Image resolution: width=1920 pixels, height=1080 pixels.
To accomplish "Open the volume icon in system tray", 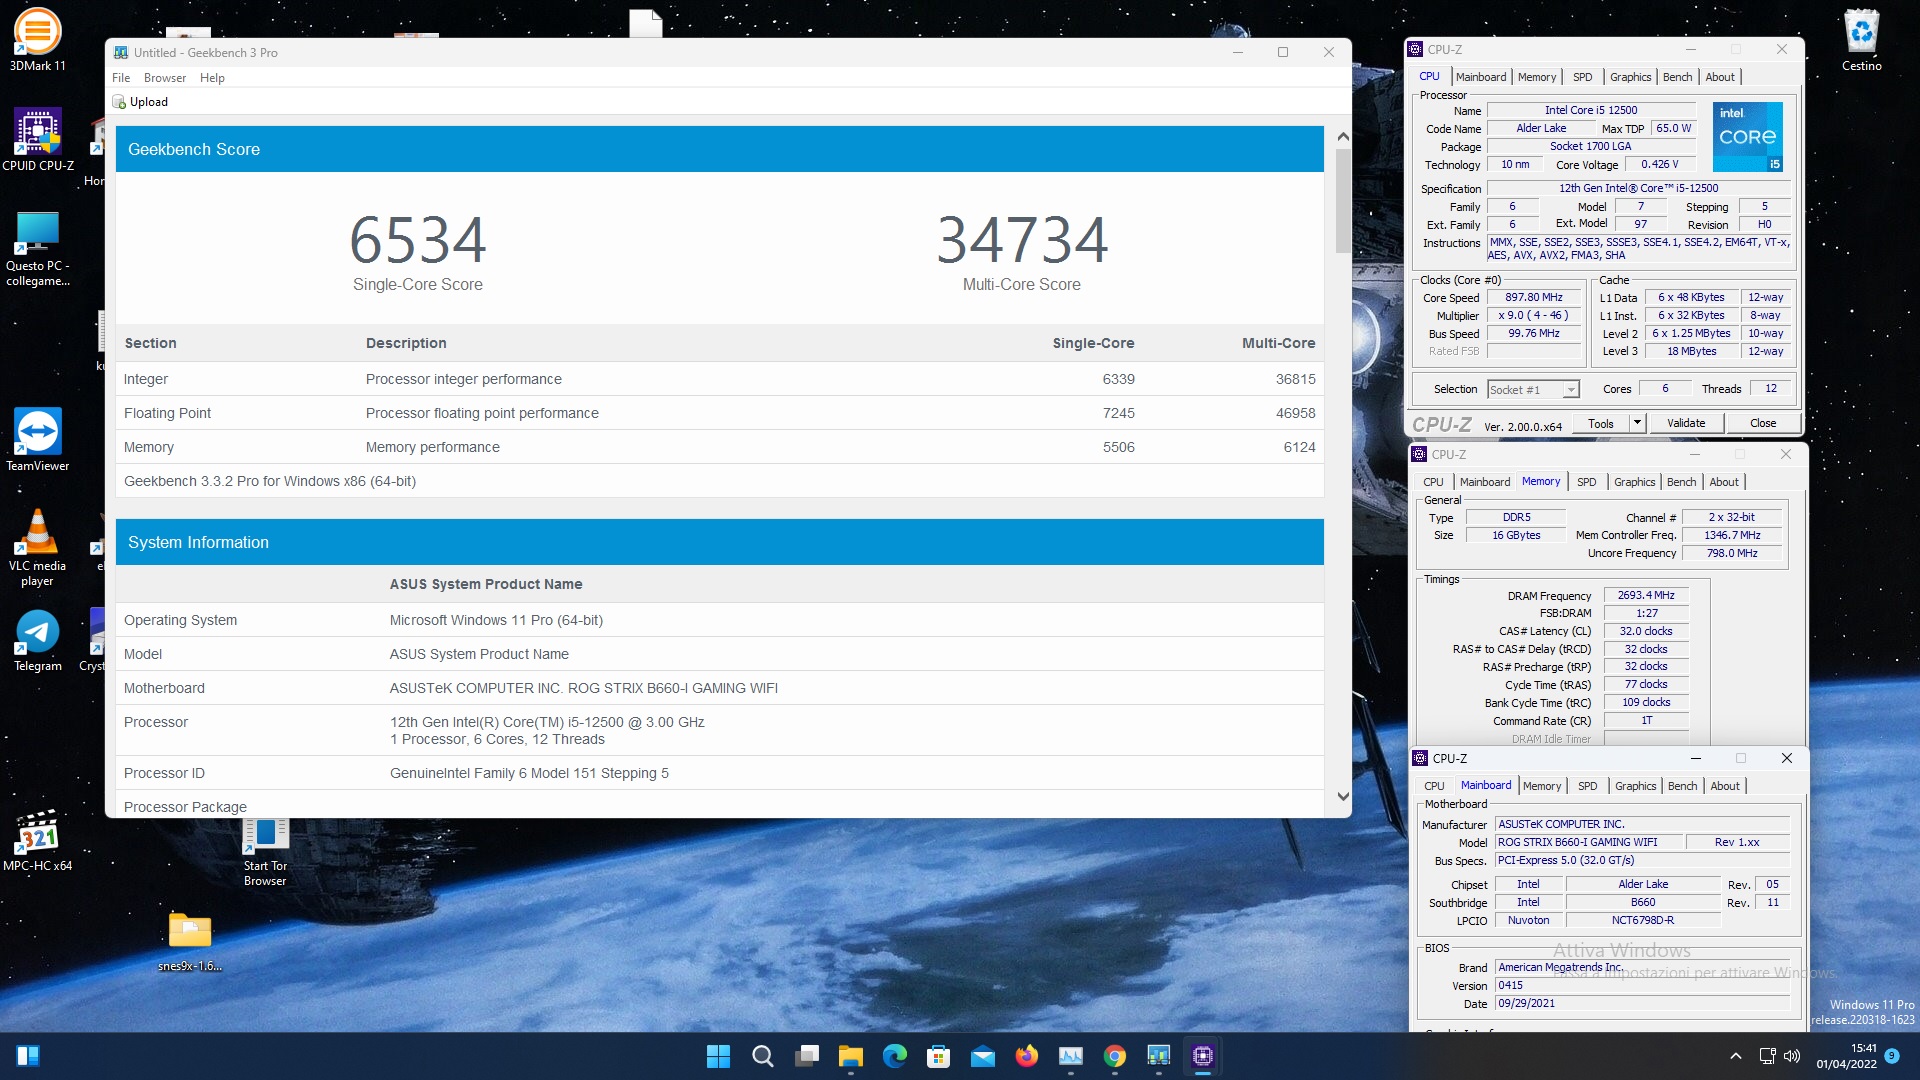I will 1791,1056.
